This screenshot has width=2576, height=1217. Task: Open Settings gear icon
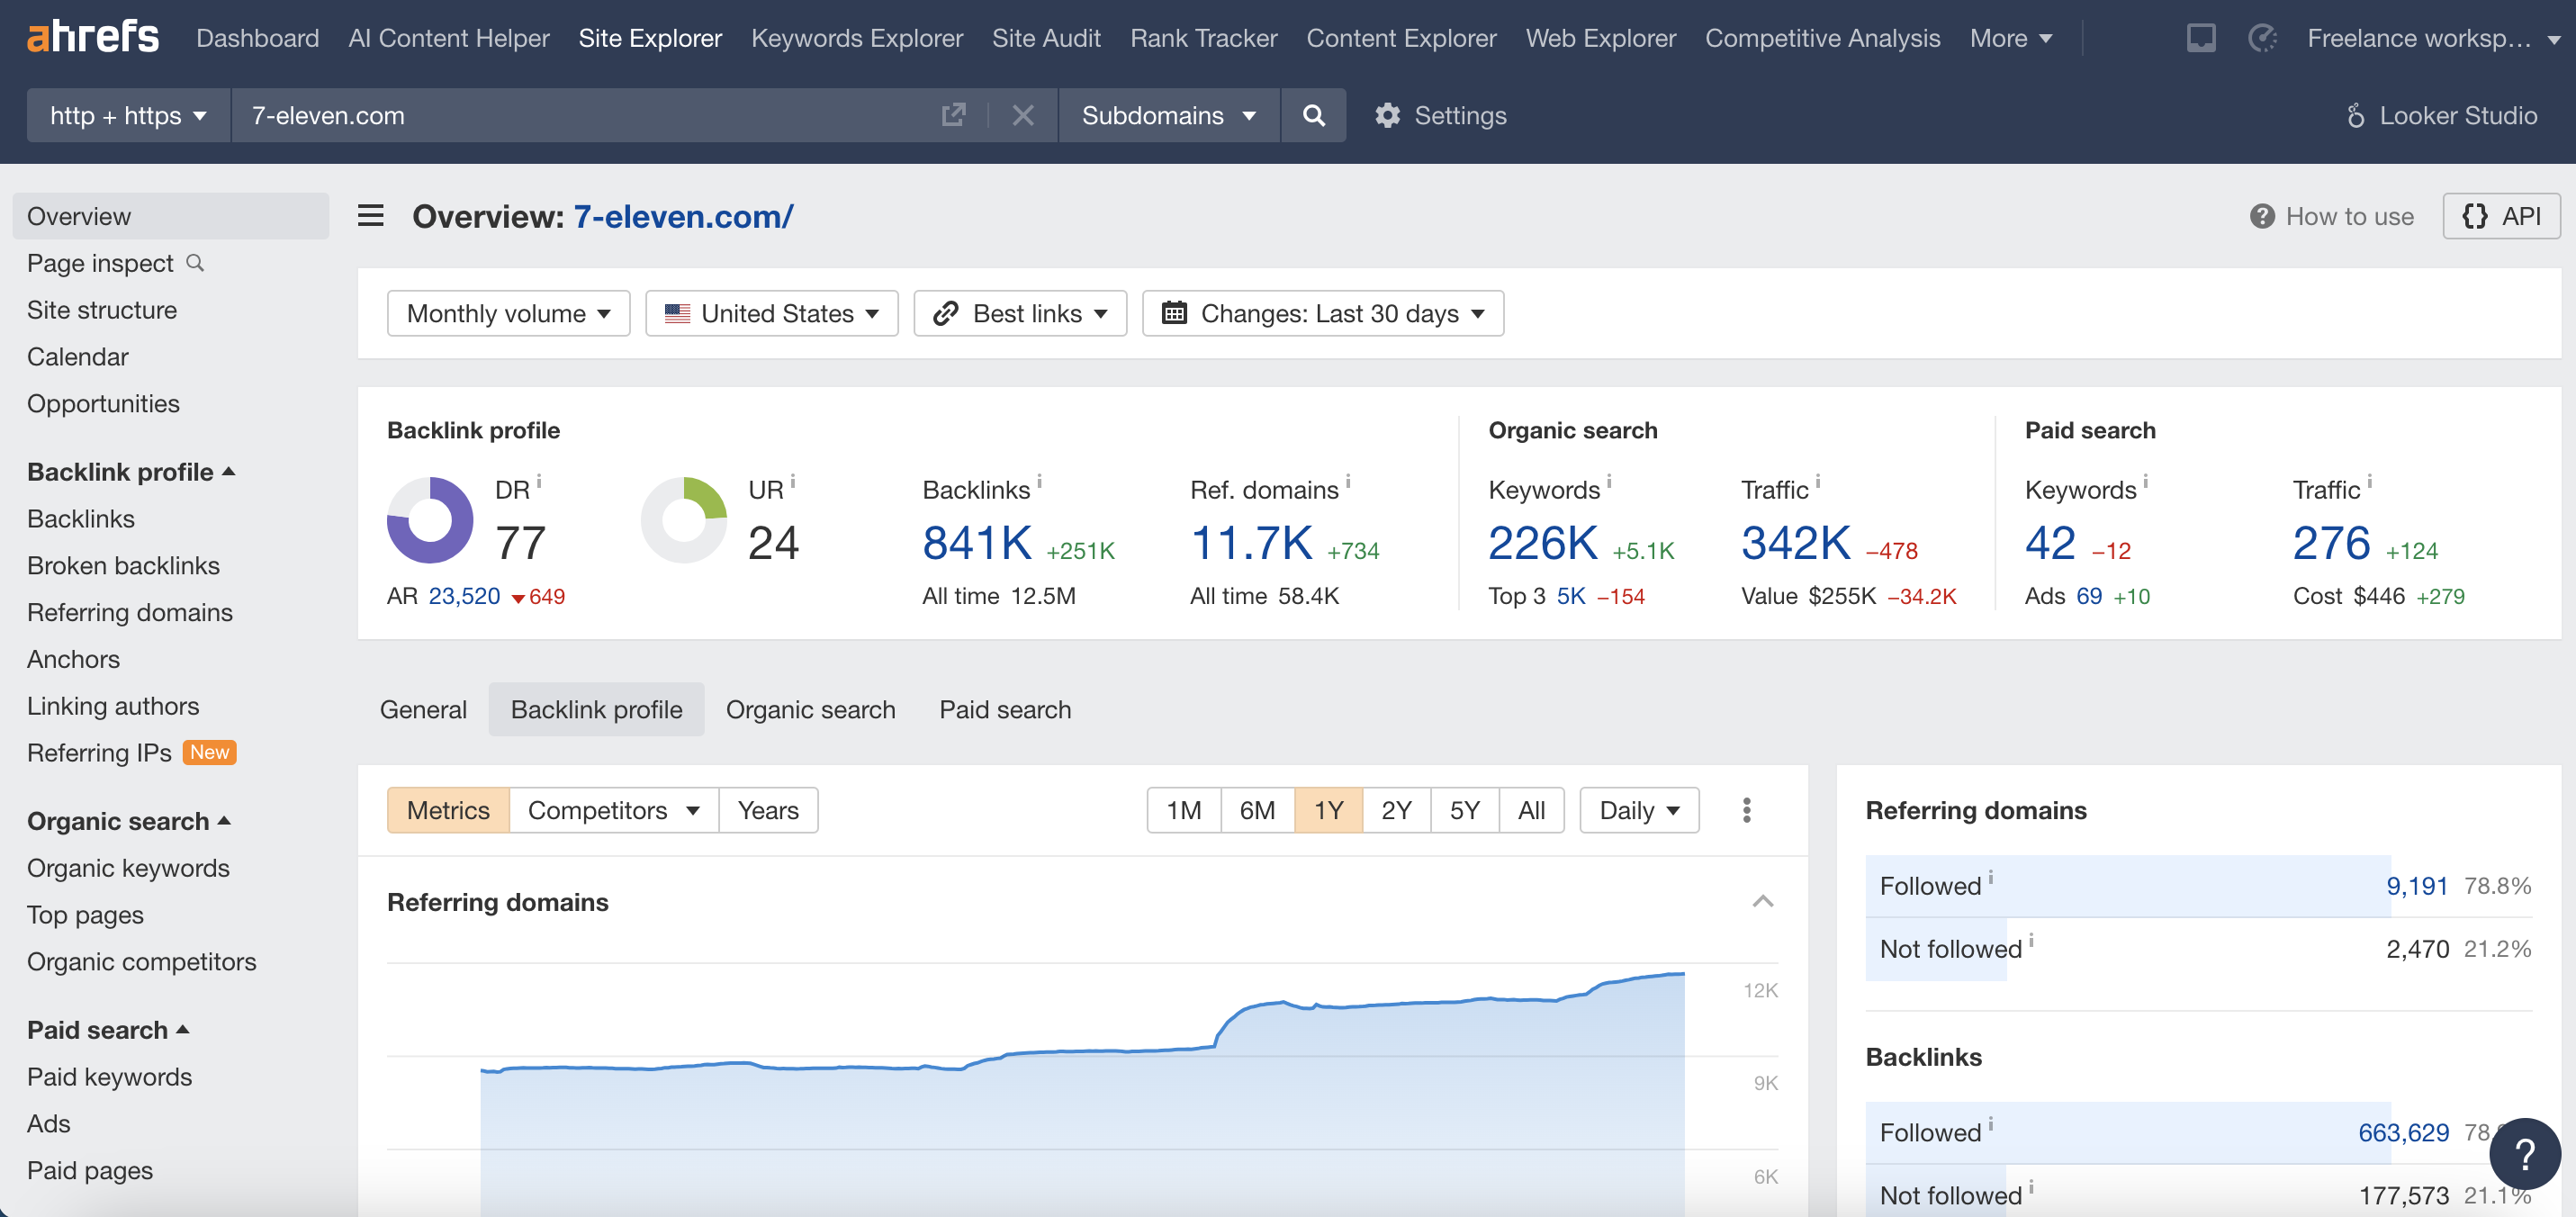[x=1387, y=115]
